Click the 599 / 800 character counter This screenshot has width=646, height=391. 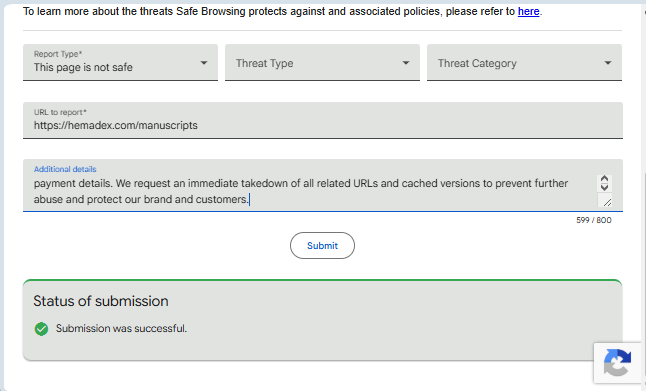[593, 220]
